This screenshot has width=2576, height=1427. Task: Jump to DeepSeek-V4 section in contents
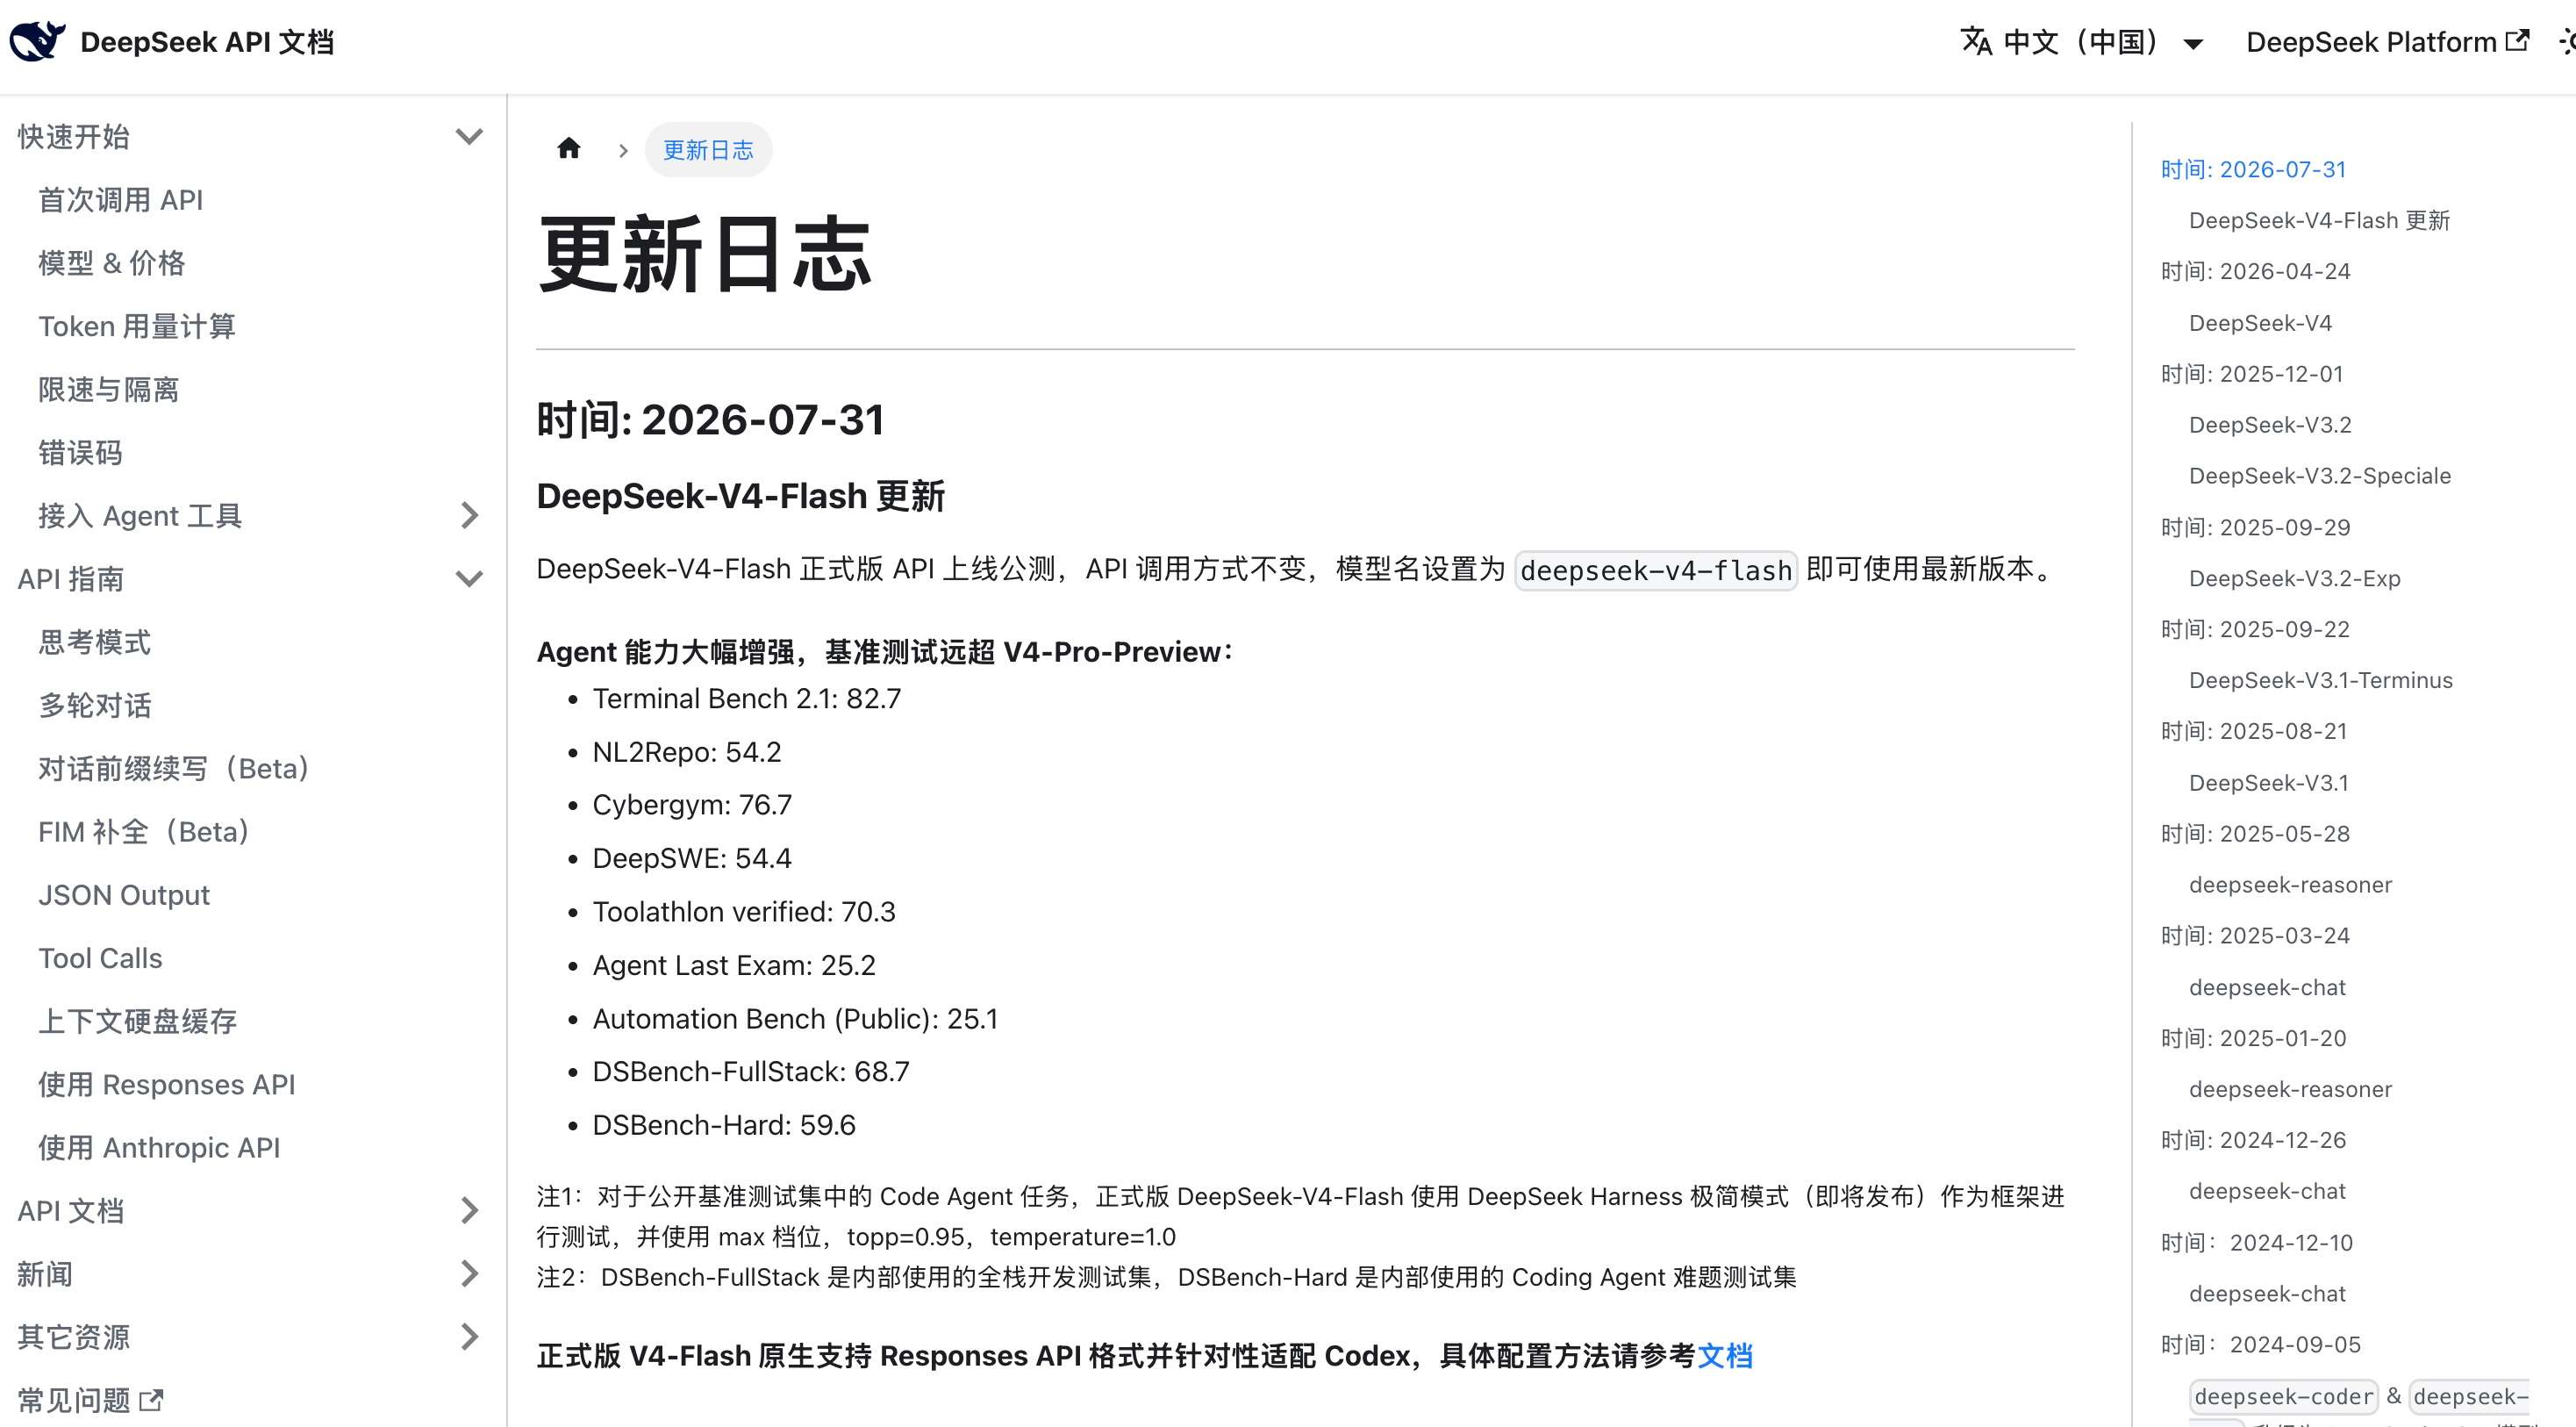point(2260,323)
